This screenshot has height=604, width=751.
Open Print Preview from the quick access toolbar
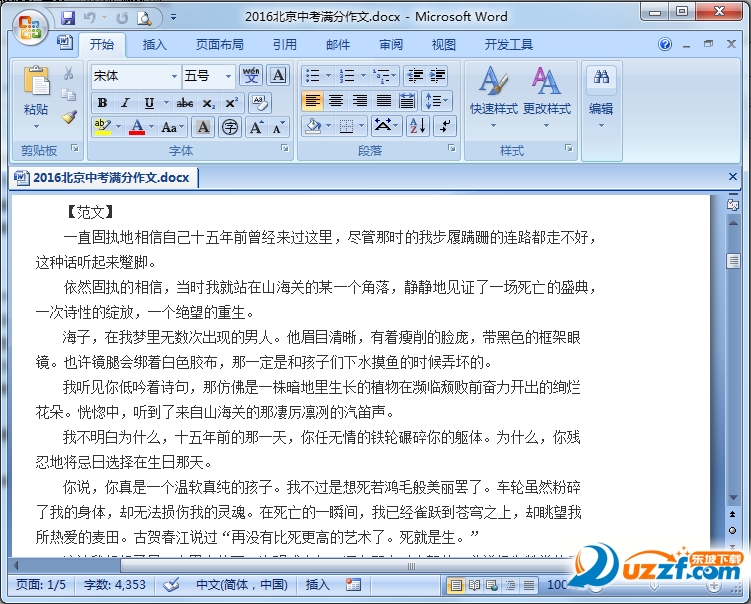[144, 18]
